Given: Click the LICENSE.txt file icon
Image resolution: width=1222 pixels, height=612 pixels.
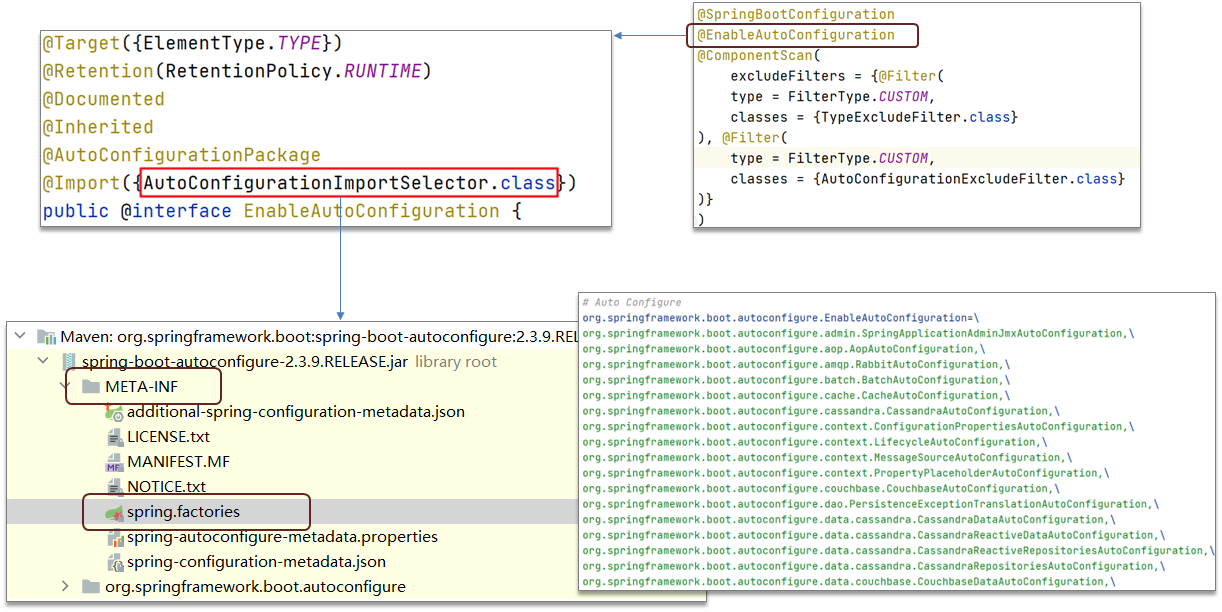Looking at the screenshot, I should 114,437.
